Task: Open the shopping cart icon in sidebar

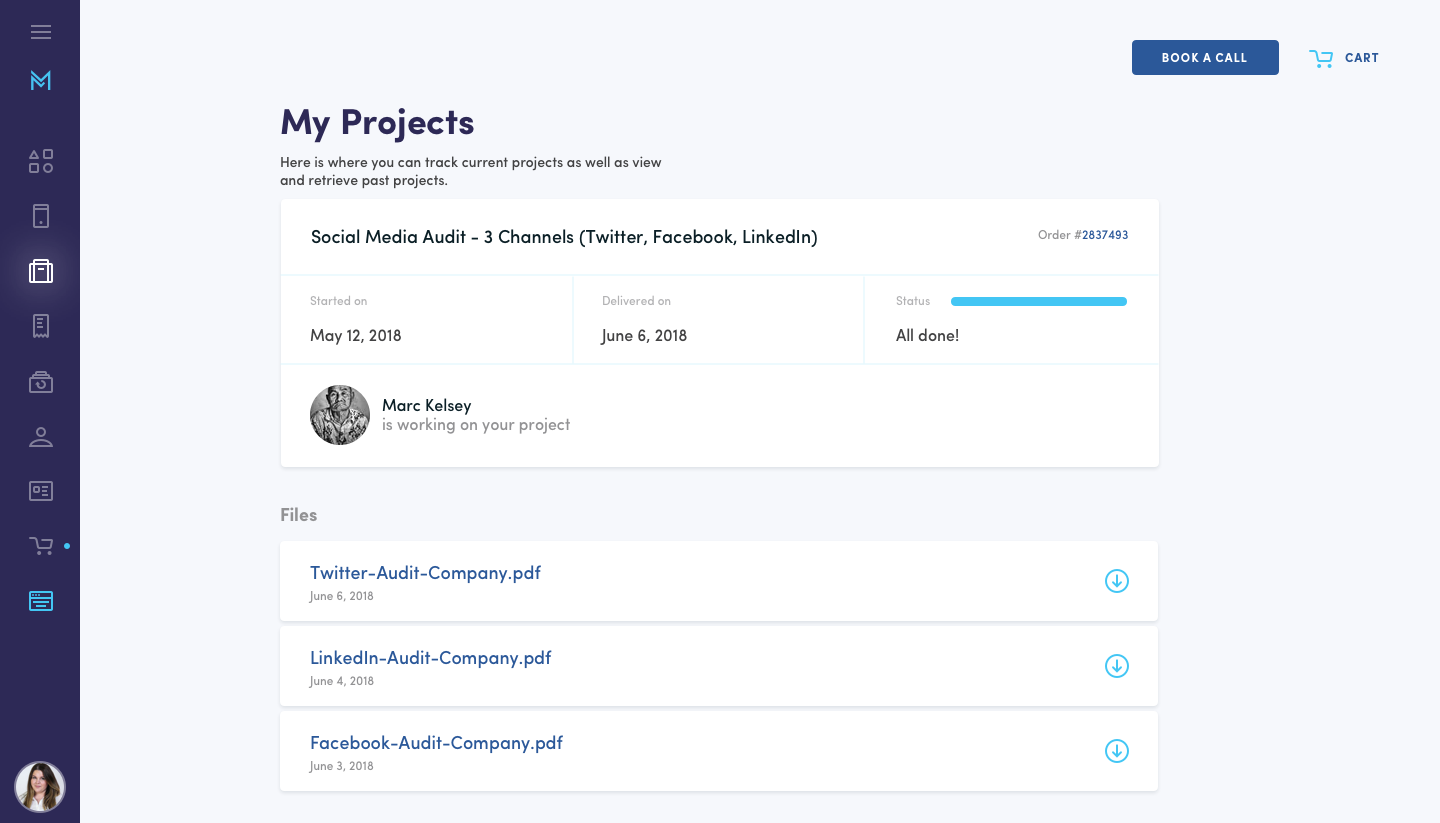Action: 41,546
